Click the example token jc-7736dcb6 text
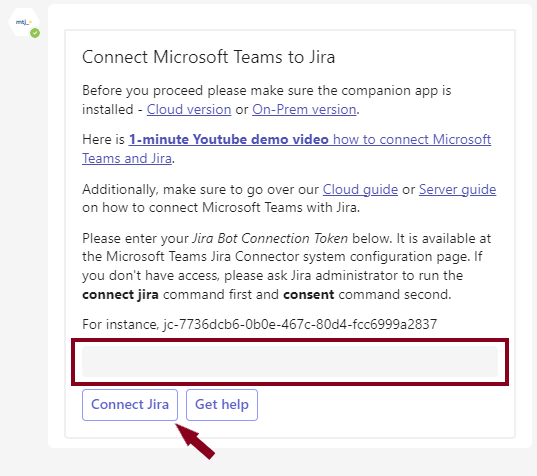Screen dimensions: 537x476 point(300,324)
